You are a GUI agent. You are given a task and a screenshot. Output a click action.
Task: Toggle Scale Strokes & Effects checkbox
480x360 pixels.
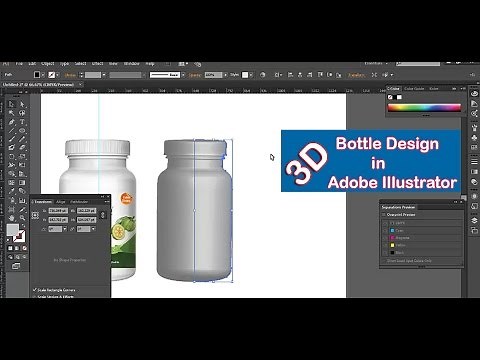click(x=34, y=296)
